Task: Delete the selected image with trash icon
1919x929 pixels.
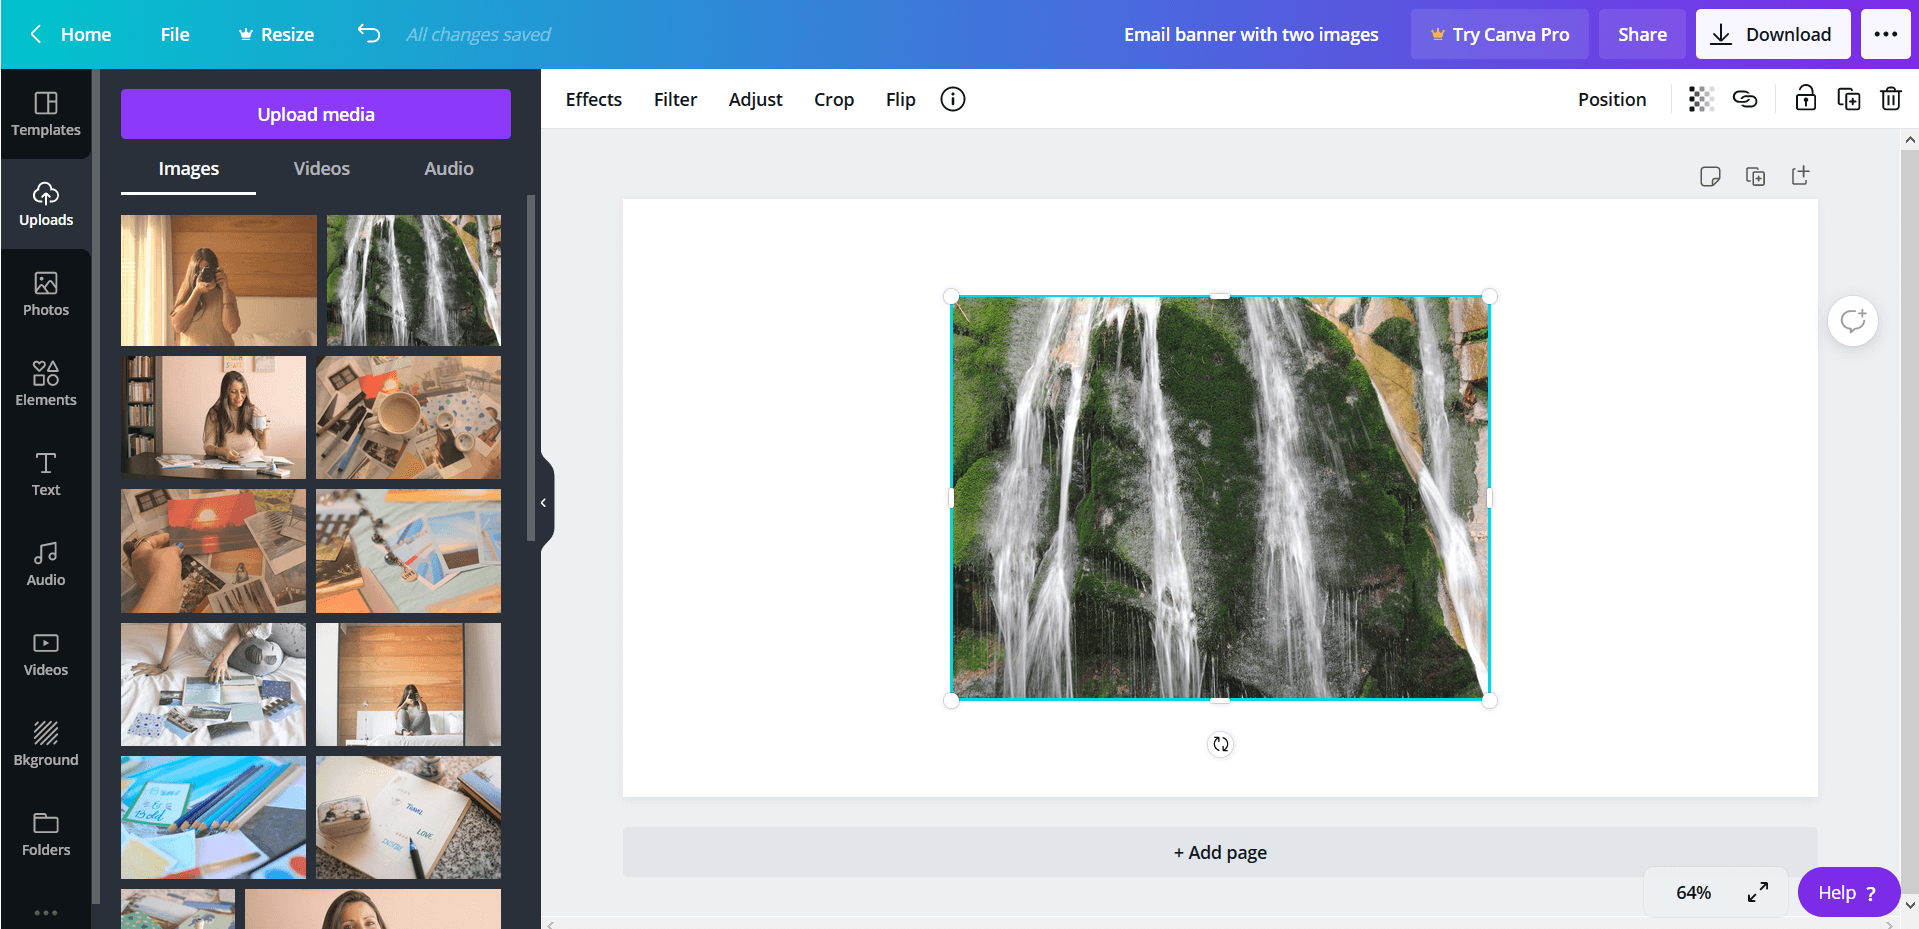Action: (1891, 99)
